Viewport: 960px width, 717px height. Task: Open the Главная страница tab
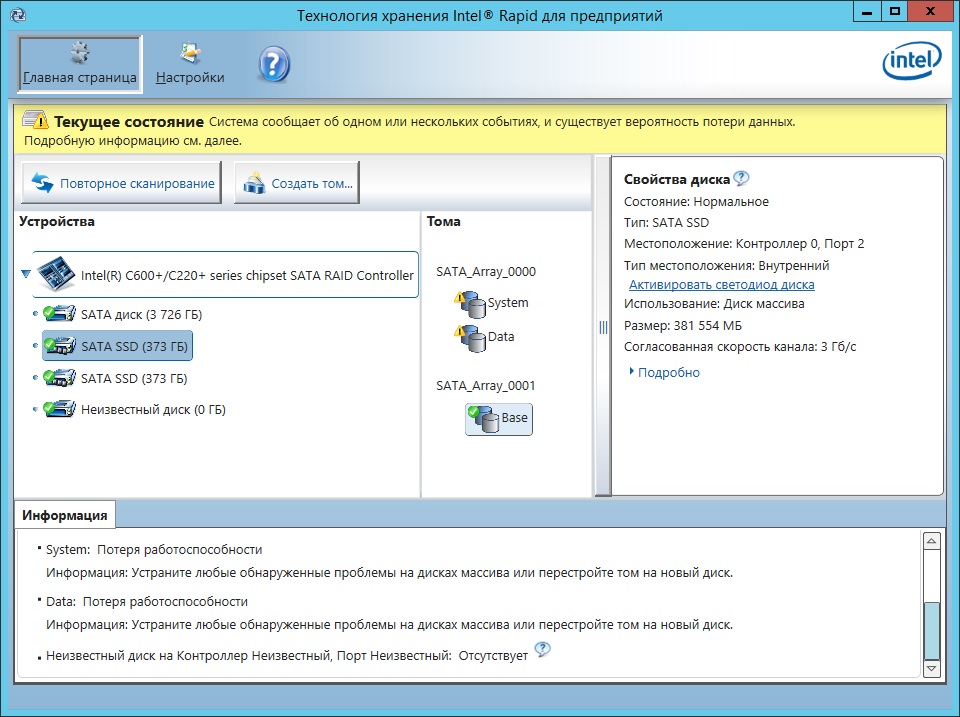coord(80,64)
